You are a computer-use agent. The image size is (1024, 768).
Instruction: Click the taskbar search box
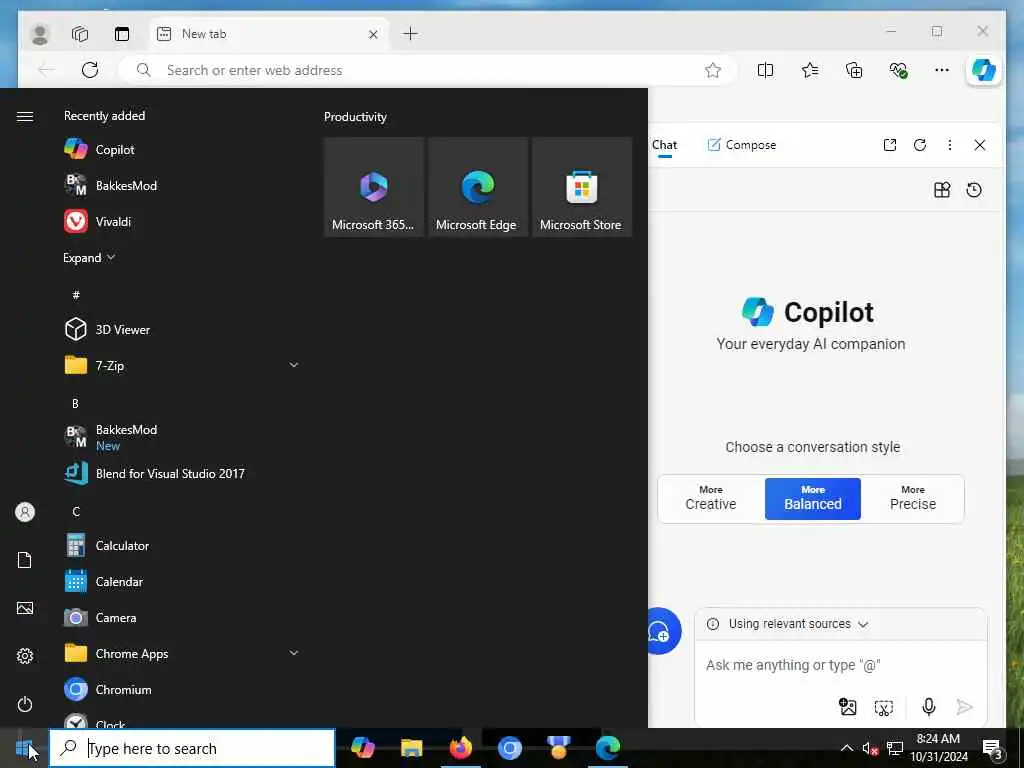click(x=192, y=748)
